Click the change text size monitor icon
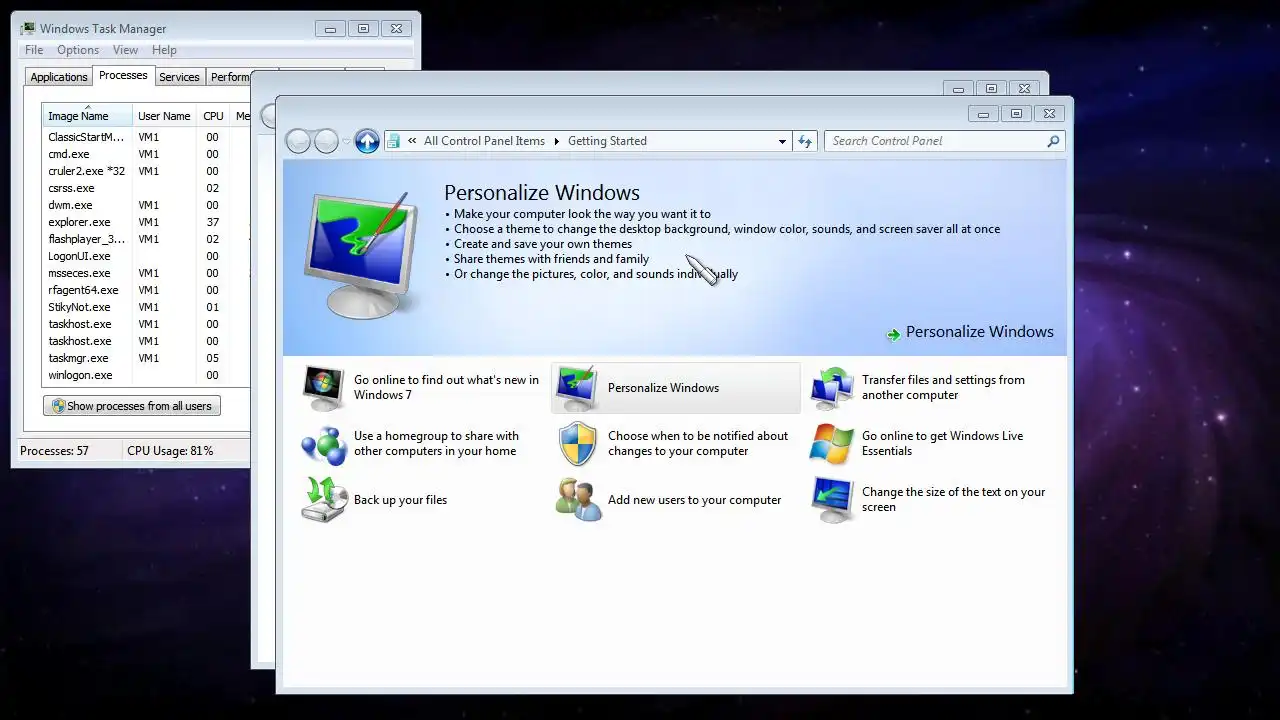Image resolution: width=1280 pixels, height=720 pixels. tap(832, 500)
